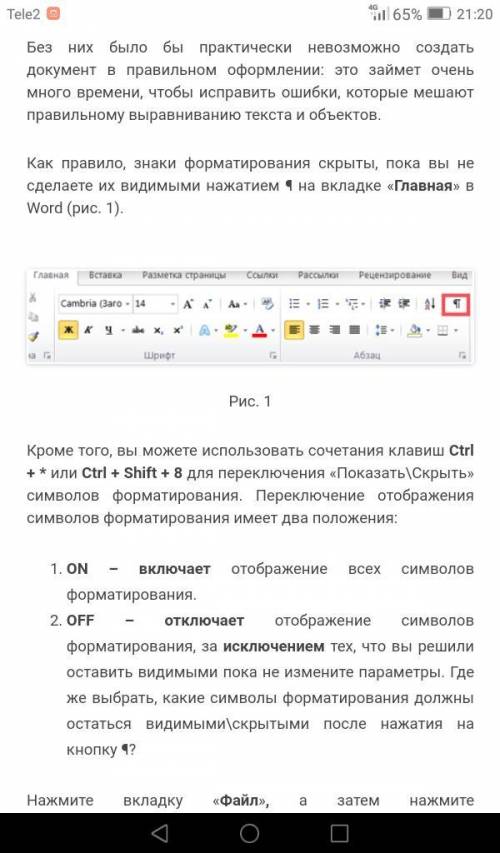
Task: Open the Вид ribbon tab
Action: tap(460, 275)
